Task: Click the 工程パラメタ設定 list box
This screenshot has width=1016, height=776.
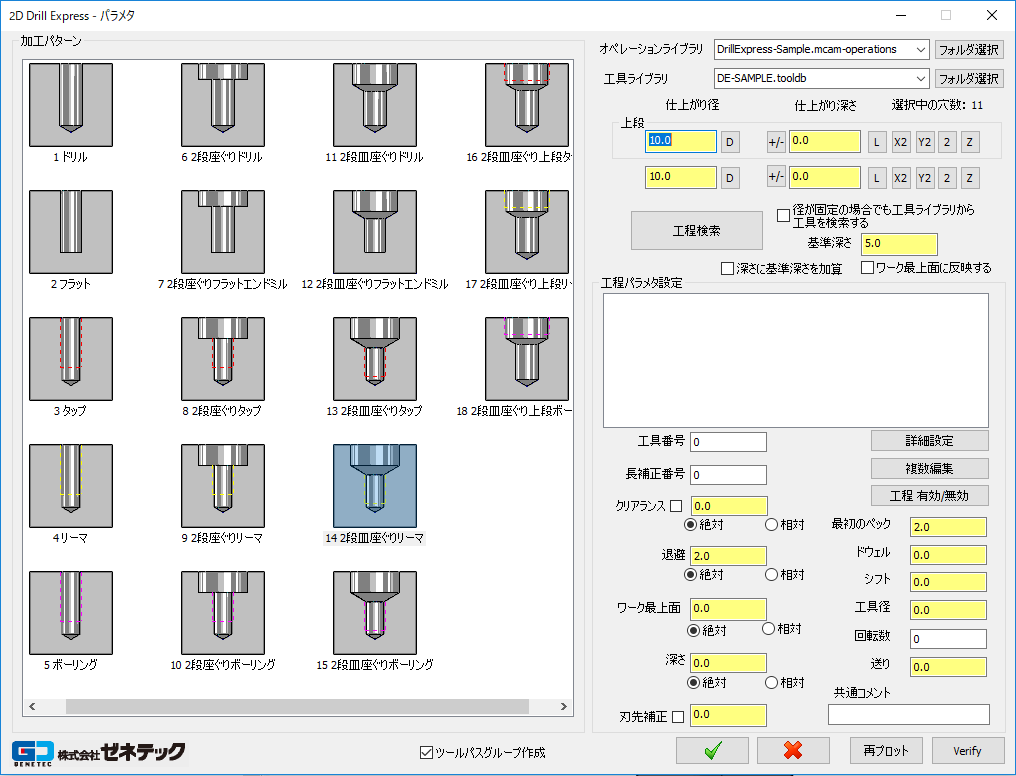Action: 796,360
